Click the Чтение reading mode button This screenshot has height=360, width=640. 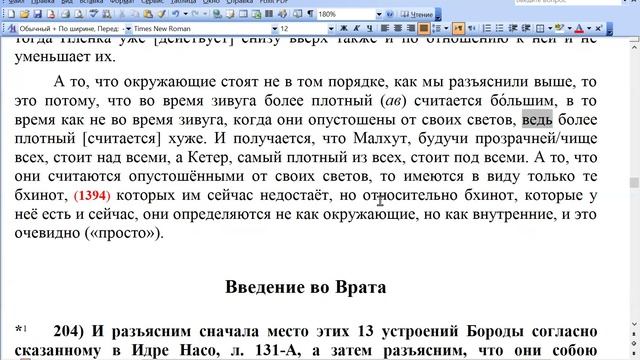point(416,14)
